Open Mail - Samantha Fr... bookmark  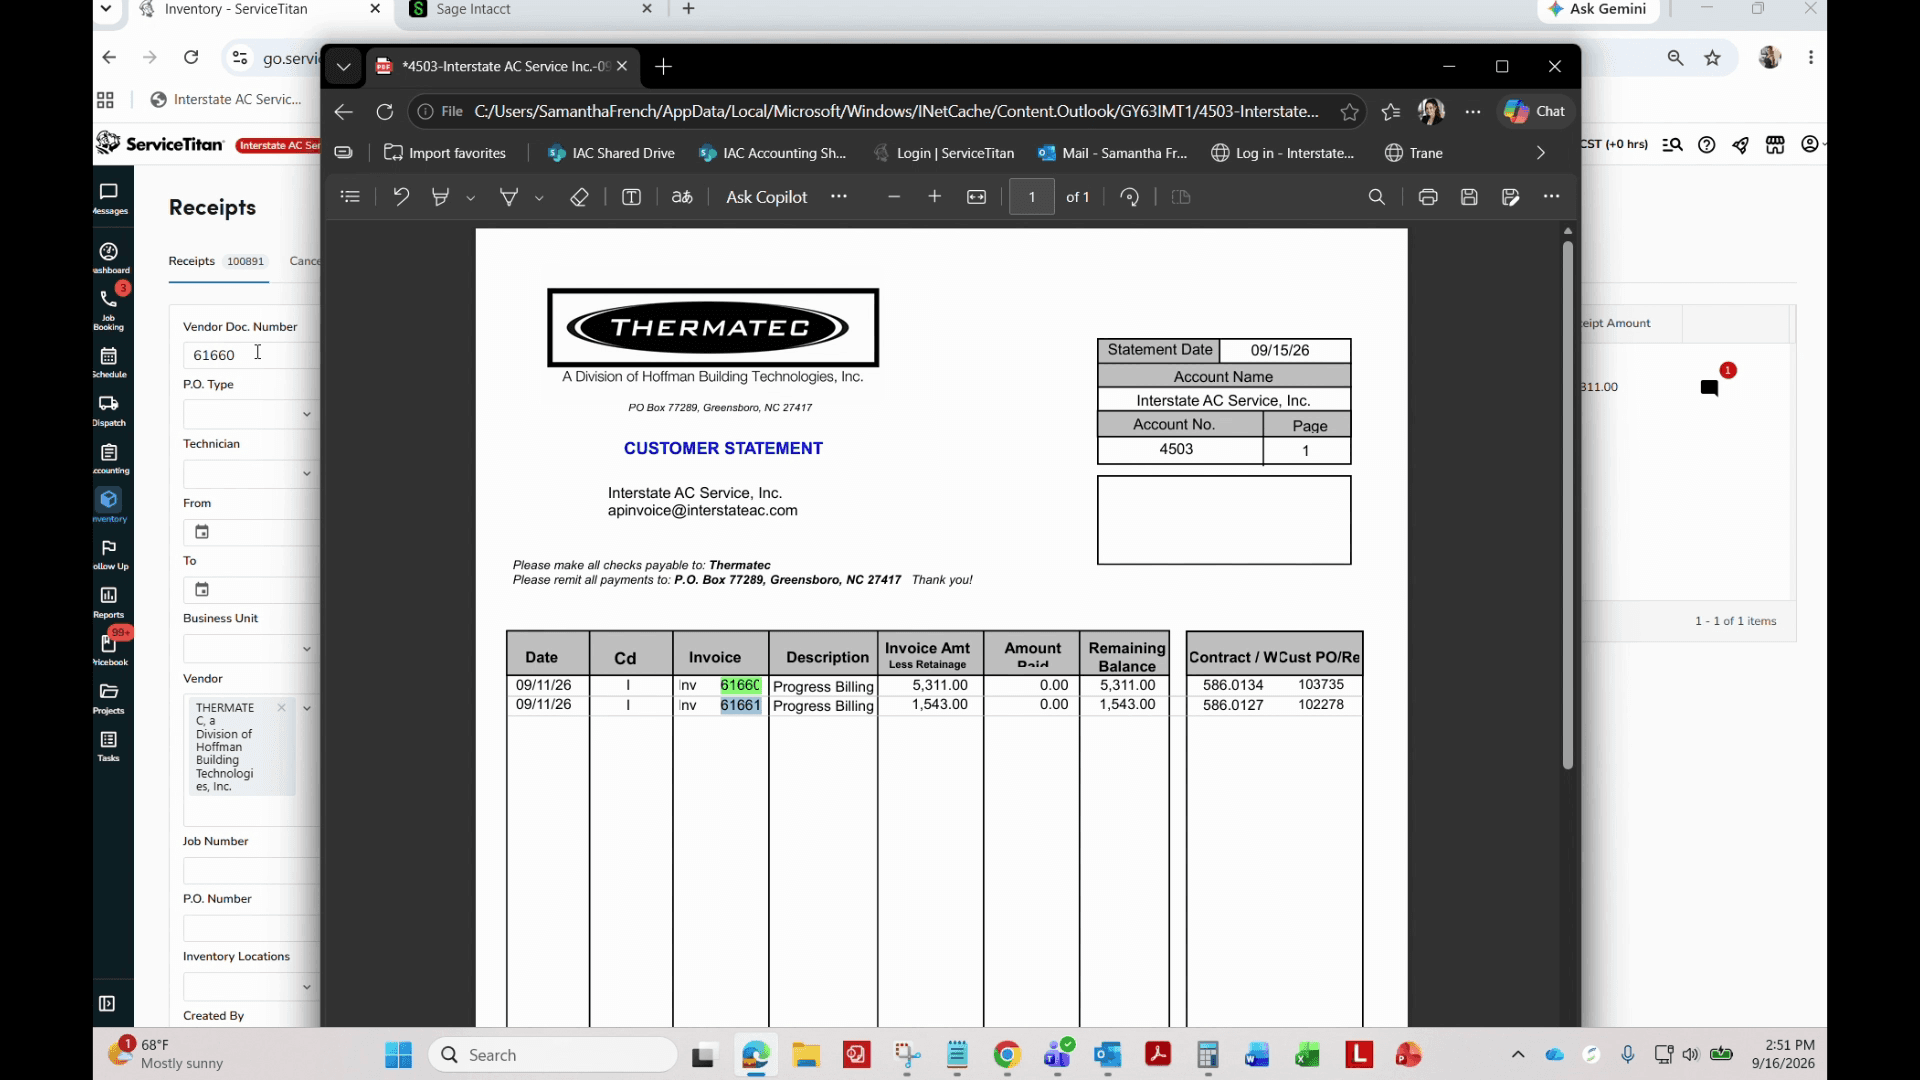pos(1112,153)
